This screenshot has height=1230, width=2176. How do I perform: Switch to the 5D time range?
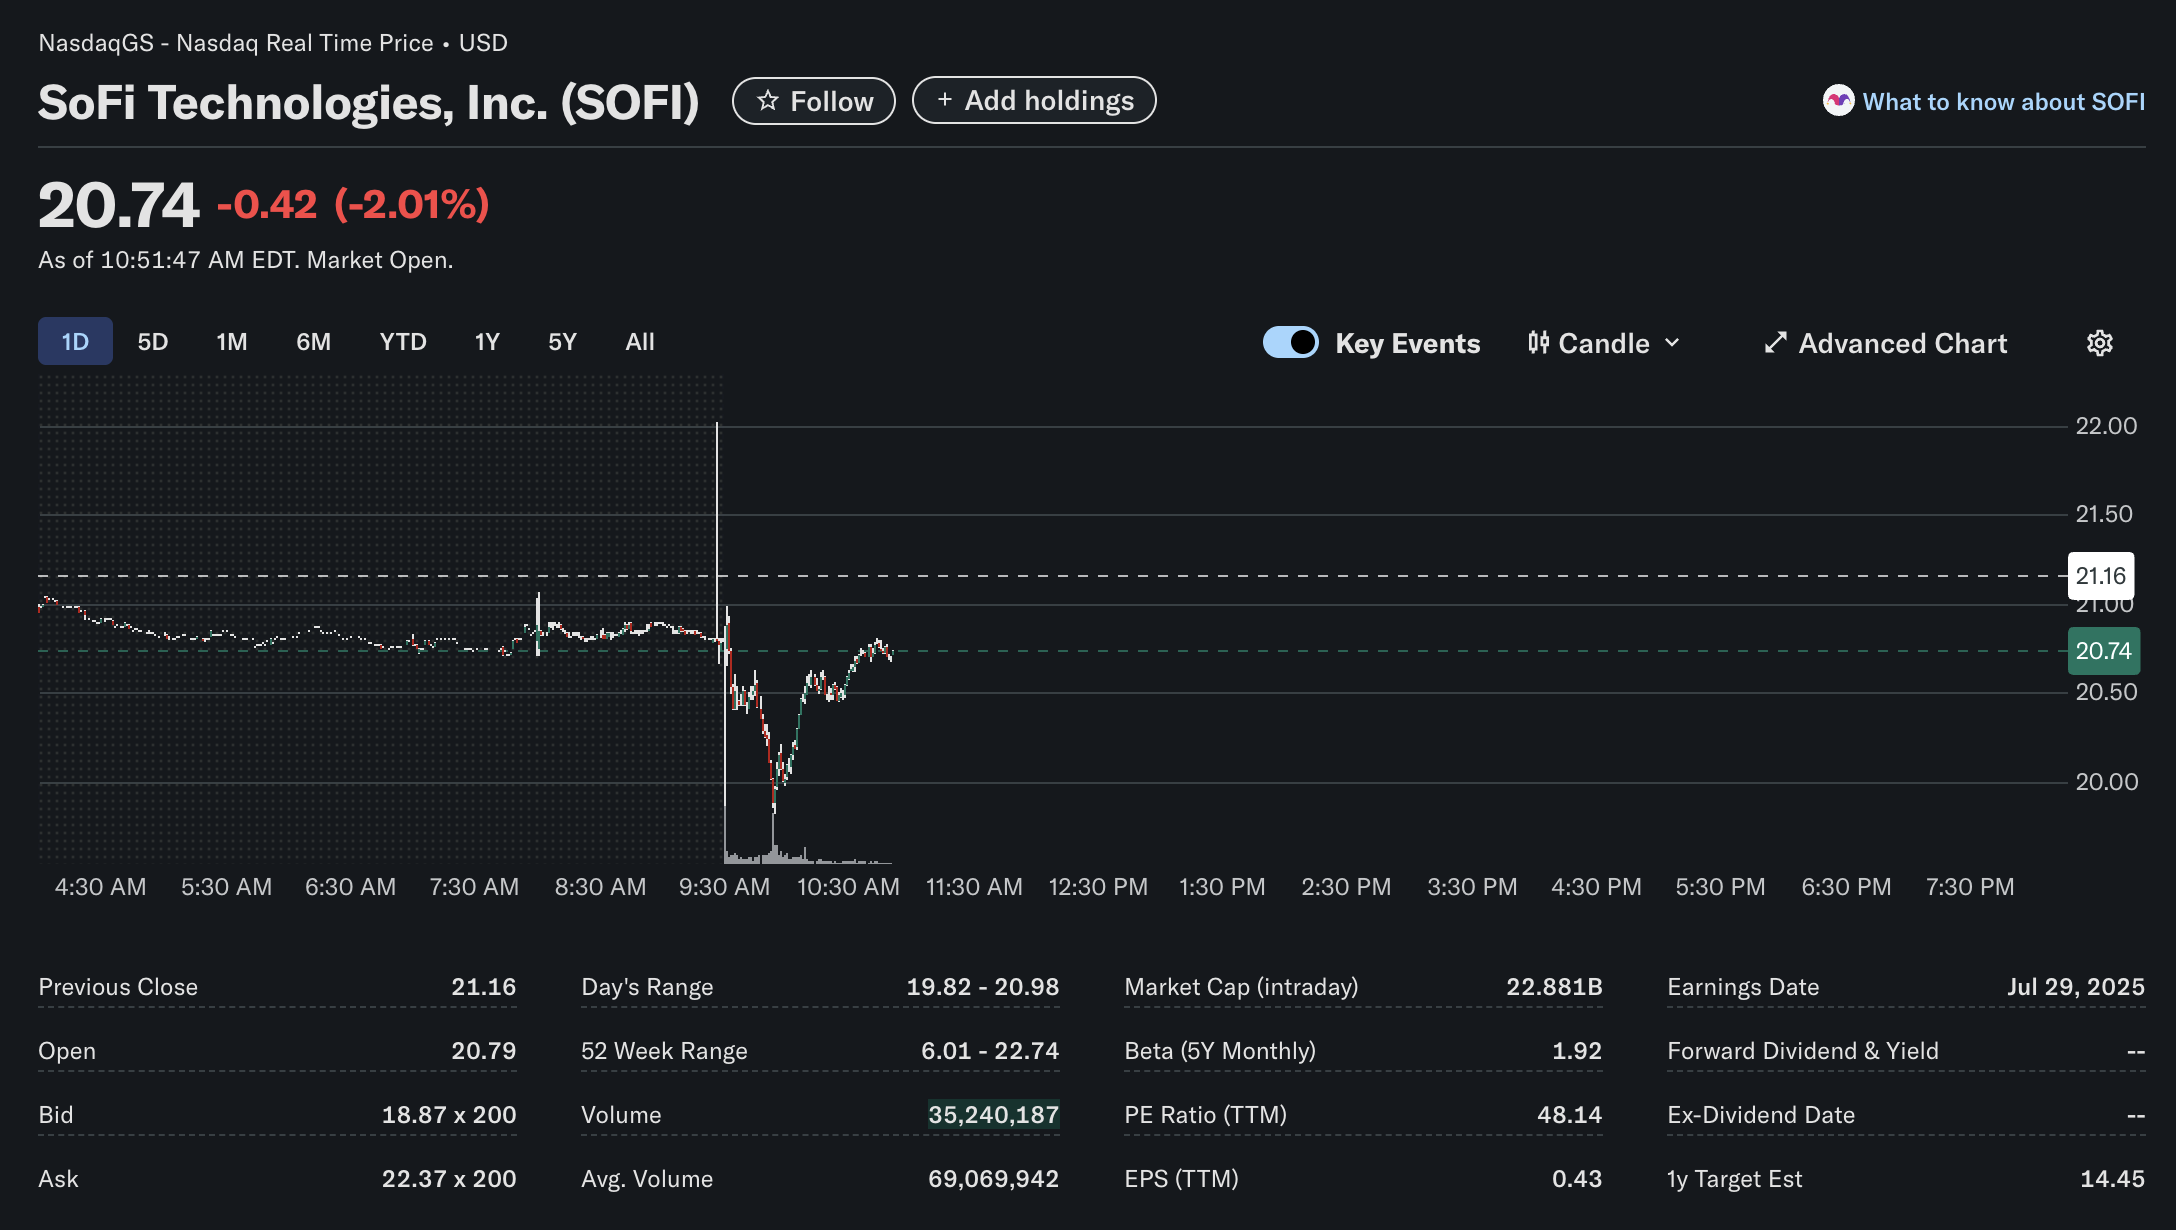[152, 342]
